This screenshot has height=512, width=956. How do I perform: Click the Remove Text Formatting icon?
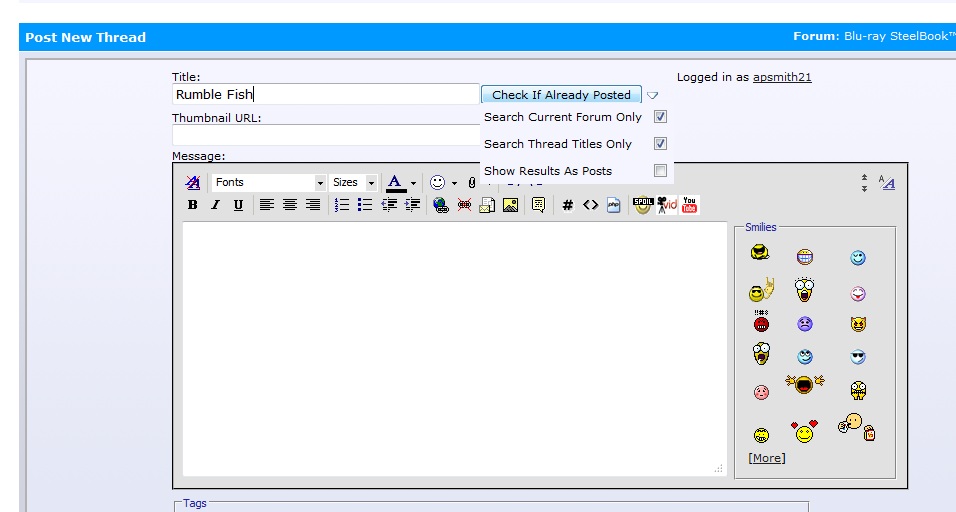(193, 182)
